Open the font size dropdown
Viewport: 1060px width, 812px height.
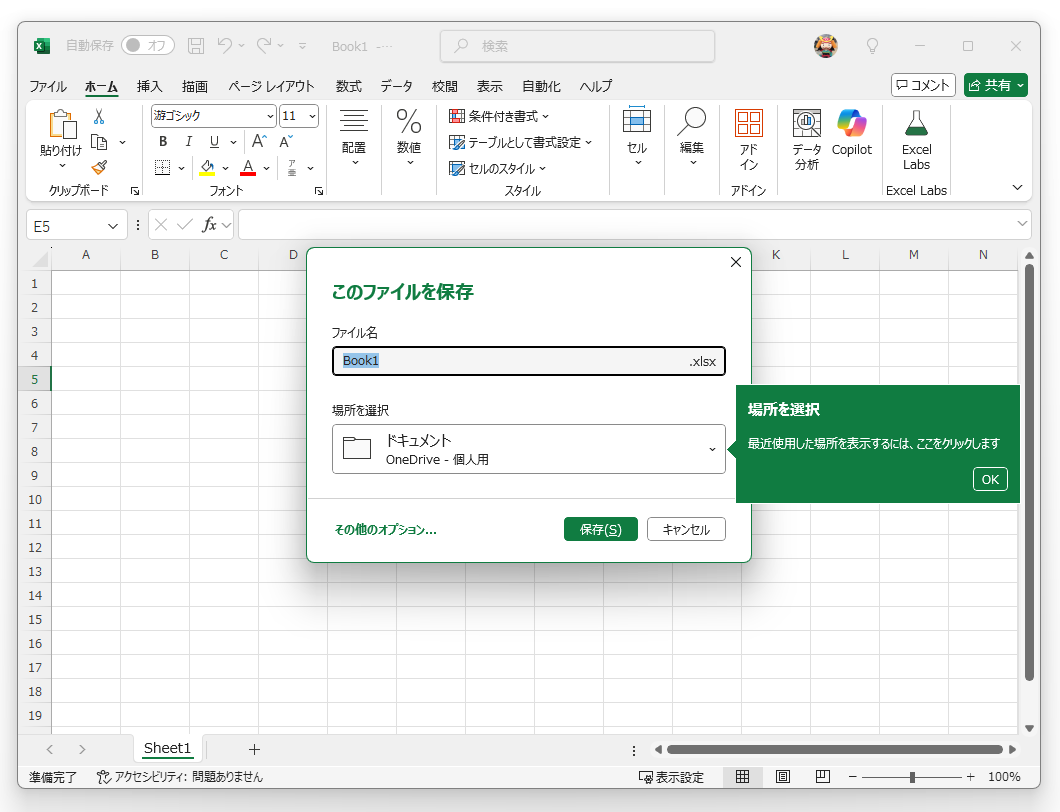pos(310,116)
